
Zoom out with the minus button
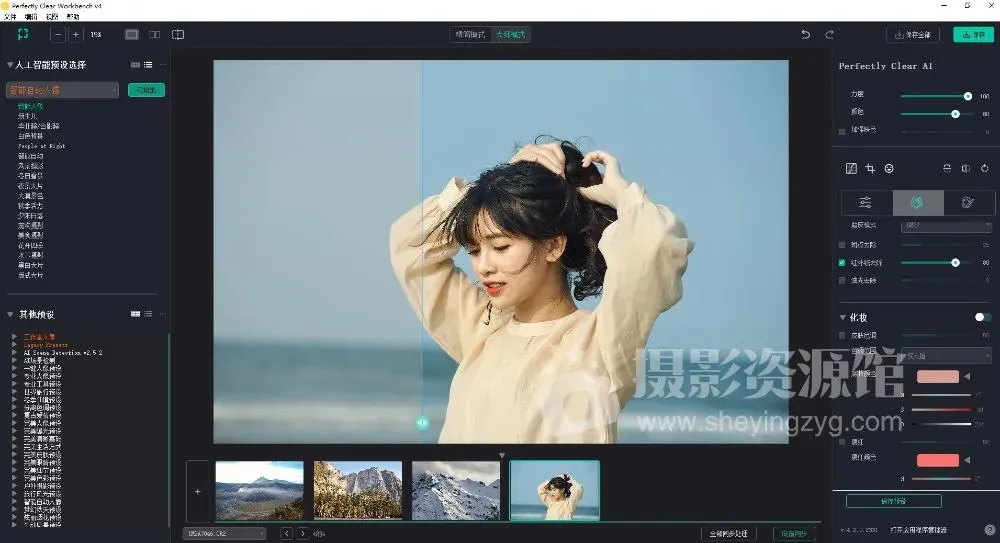58,34
